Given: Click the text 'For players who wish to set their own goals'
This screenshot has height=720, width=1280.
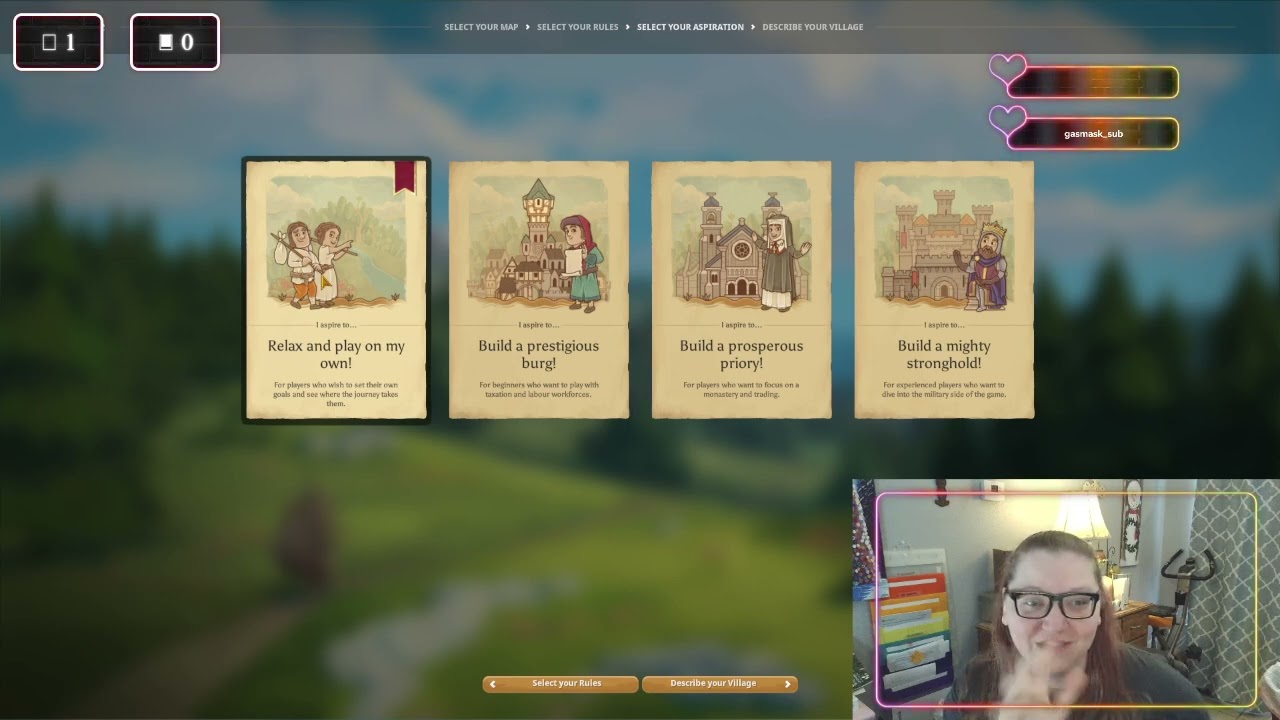Looking at the screenshot, I should pos(336,394).
